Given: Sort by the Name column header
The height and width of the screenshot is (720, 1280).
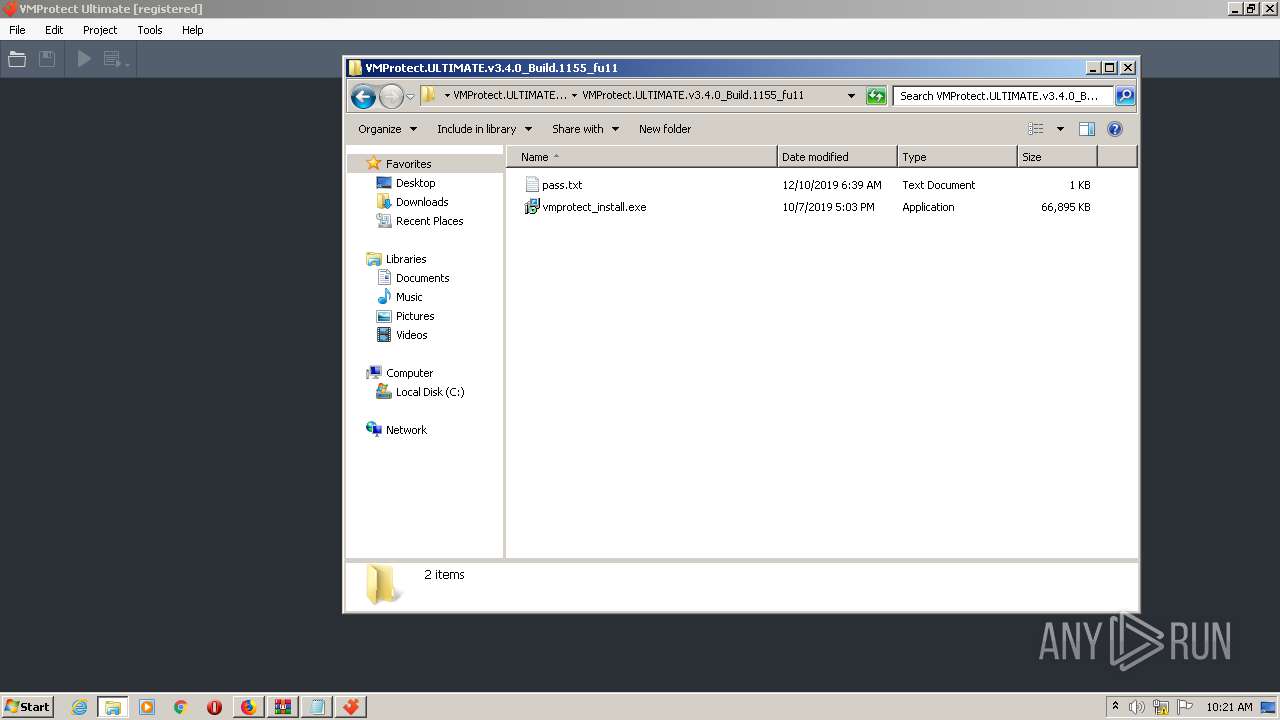Looking at the screenshot, I should (642, 157).
